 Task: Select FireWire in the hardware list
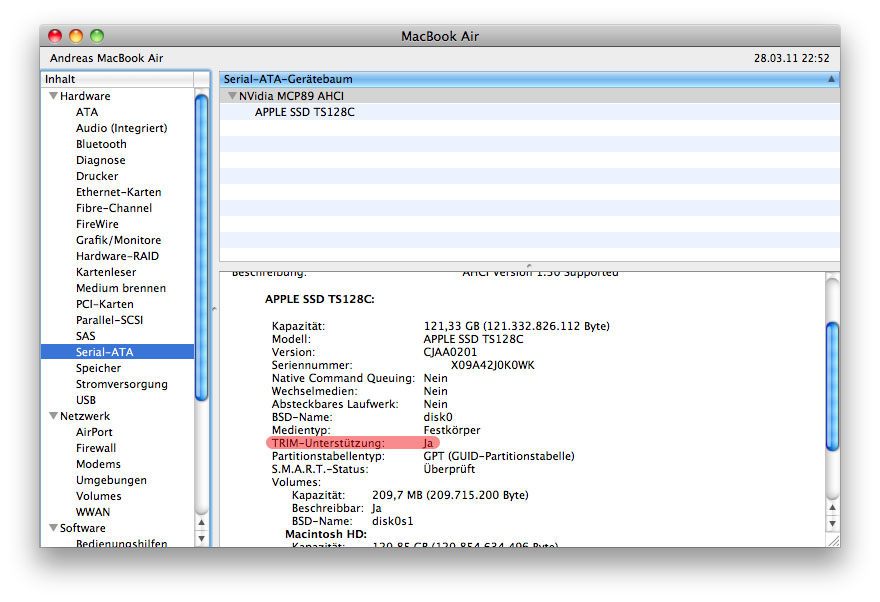[97, 224]
